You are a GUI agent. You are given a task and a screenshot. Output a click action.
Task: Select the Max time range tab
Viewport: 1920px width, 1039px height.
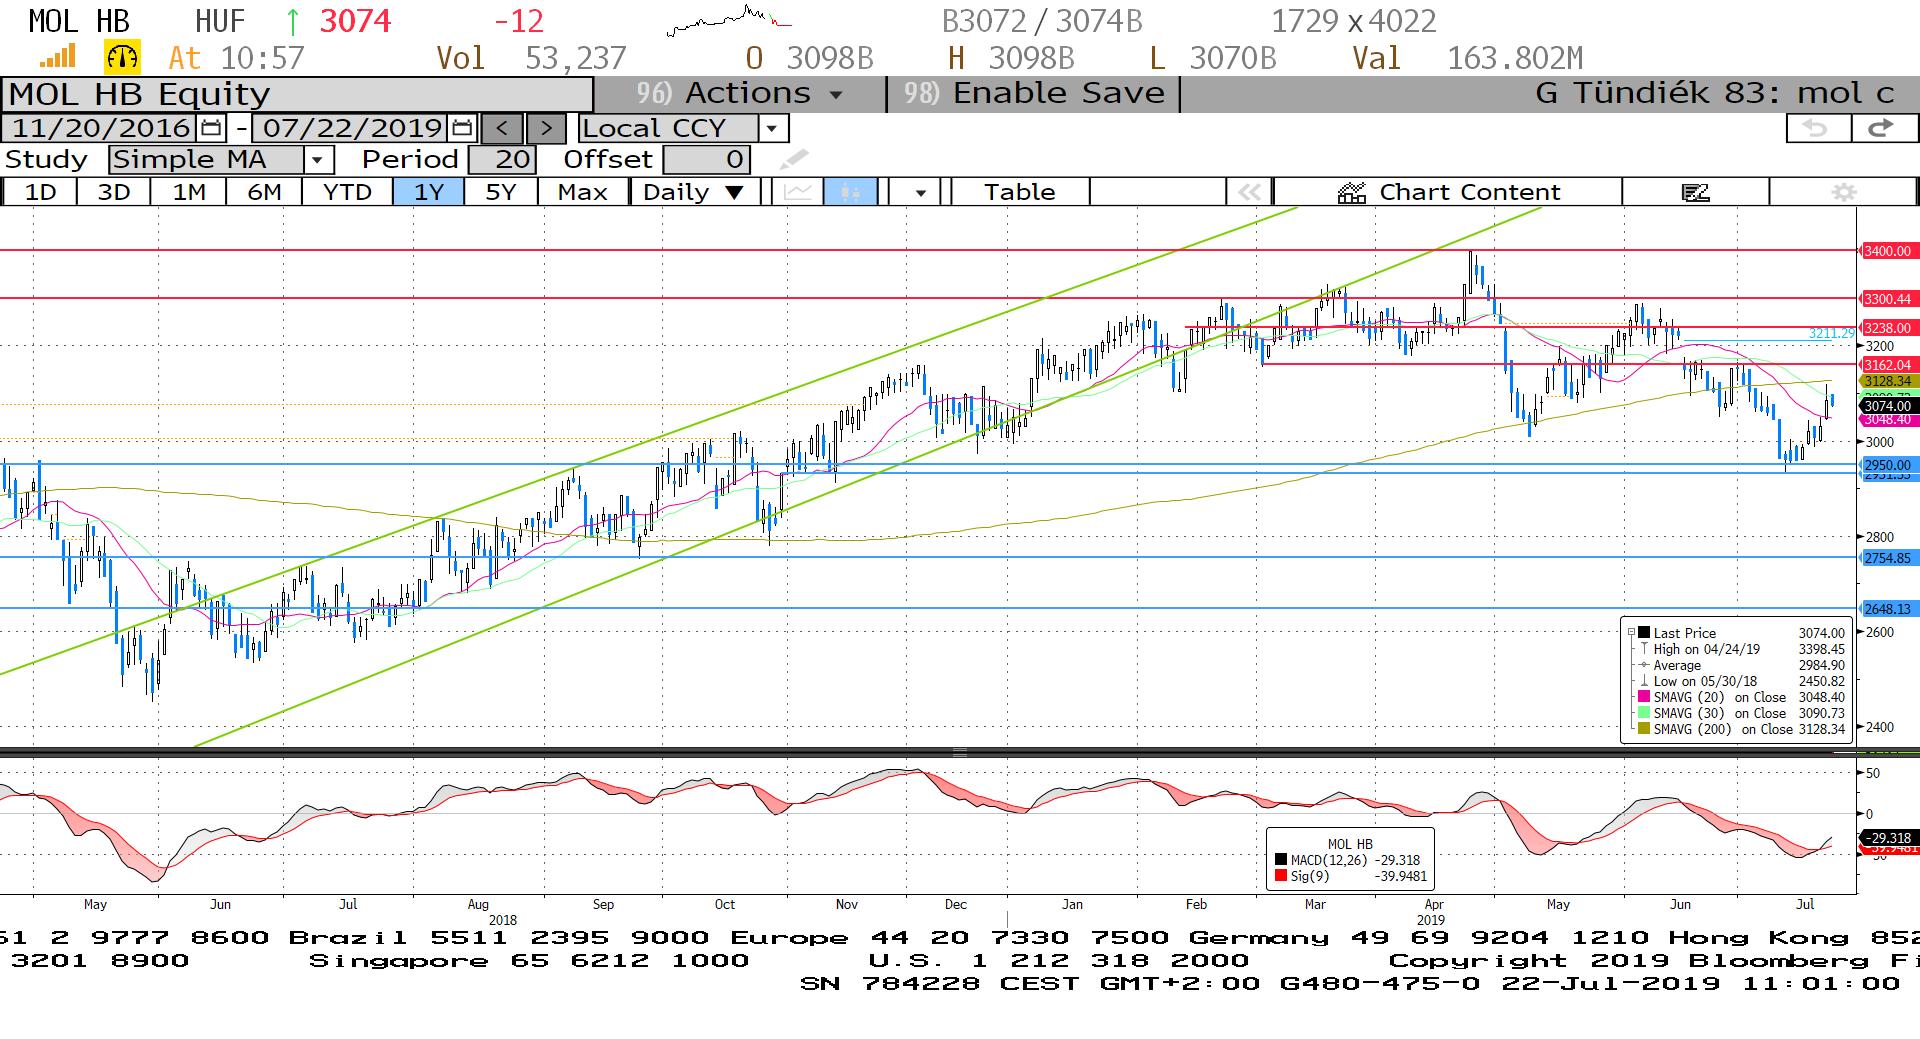(583, 192)
